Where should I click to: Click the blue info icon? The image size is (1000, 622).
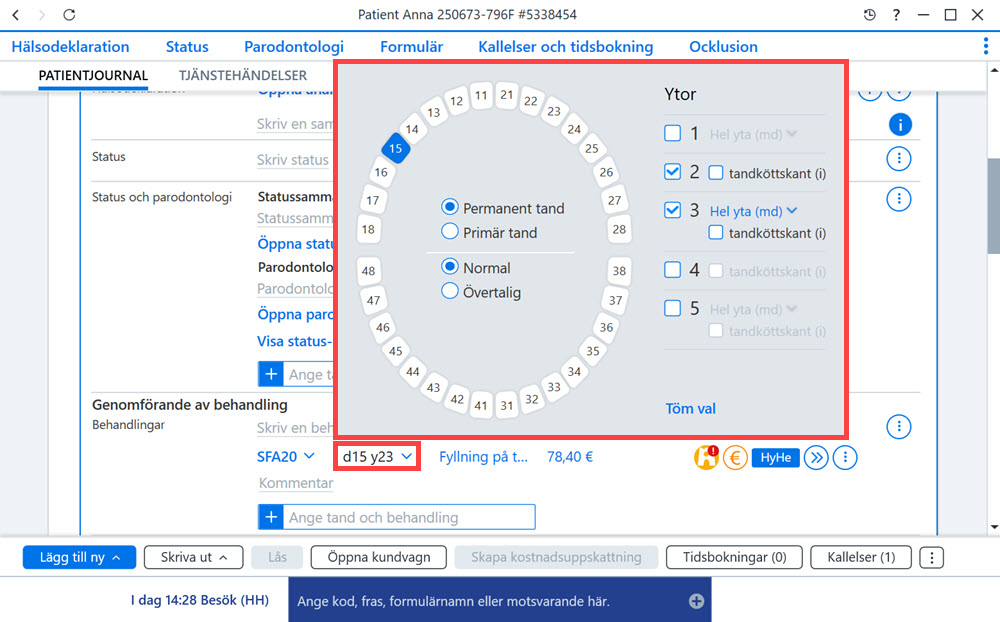click(900, 125)
